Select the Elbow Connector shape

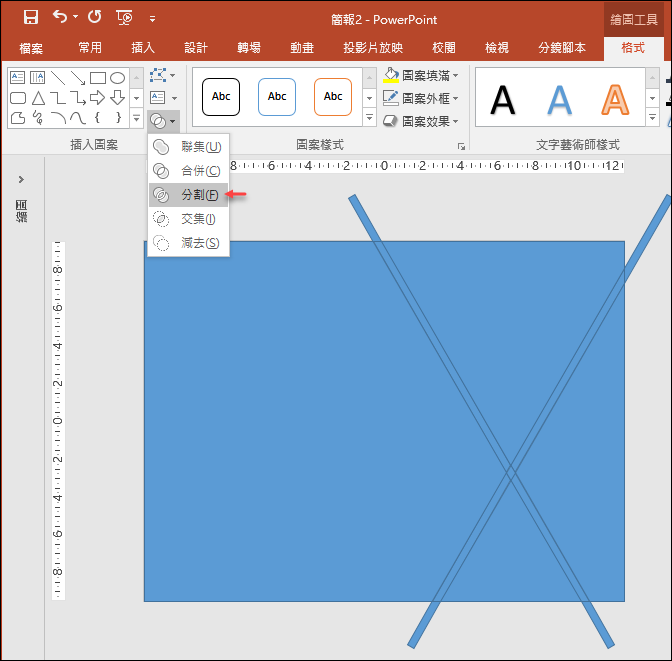[x=58, y=98]
